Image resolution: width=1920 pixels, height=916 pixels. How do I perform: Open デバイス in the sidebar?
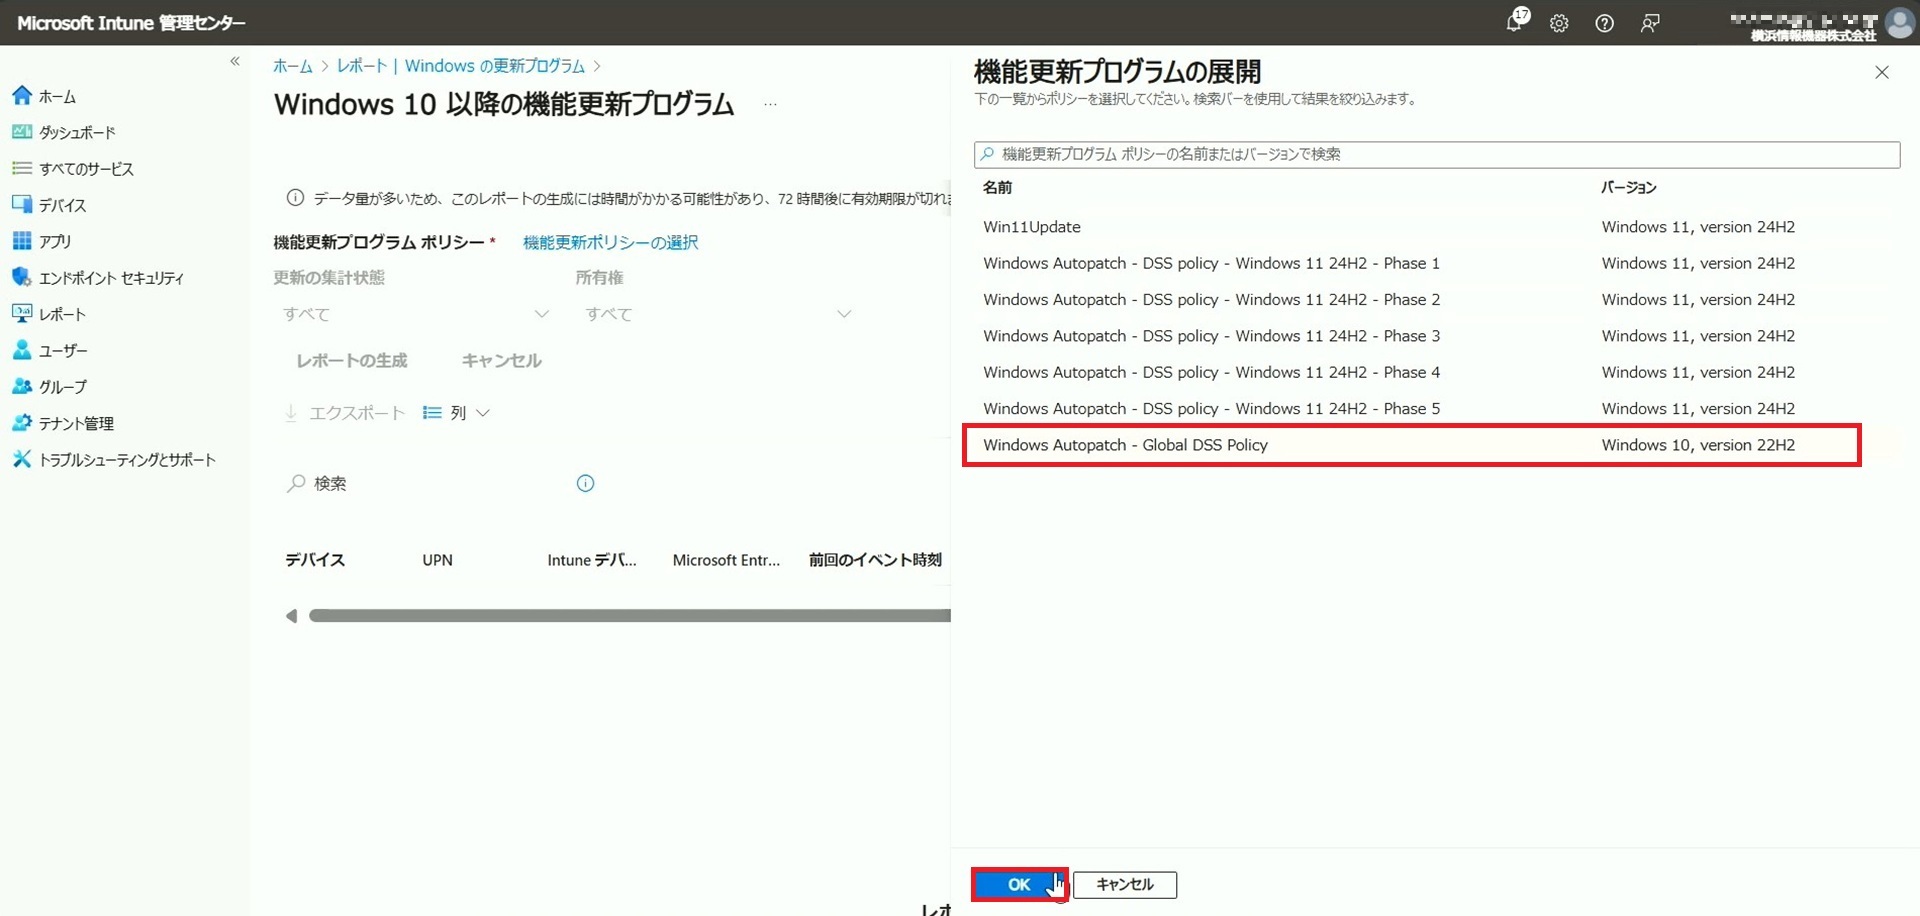pos(62,205)
